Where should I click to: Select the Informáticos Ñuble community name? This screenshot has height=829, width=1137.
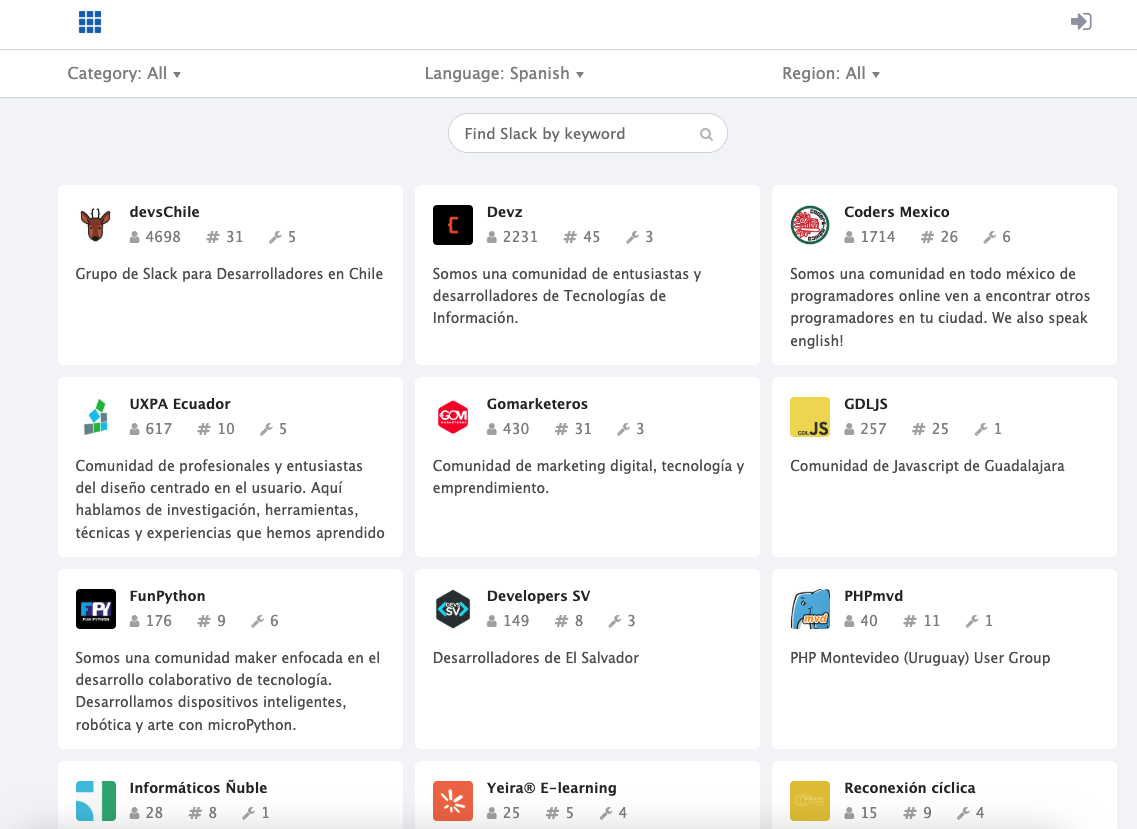[x=198, y=788]
